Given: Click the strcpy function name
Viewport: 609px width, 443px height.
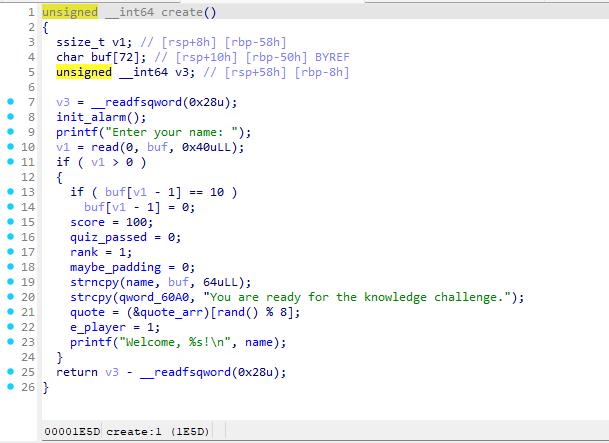Looking at the screenshot, I should 91,297.
